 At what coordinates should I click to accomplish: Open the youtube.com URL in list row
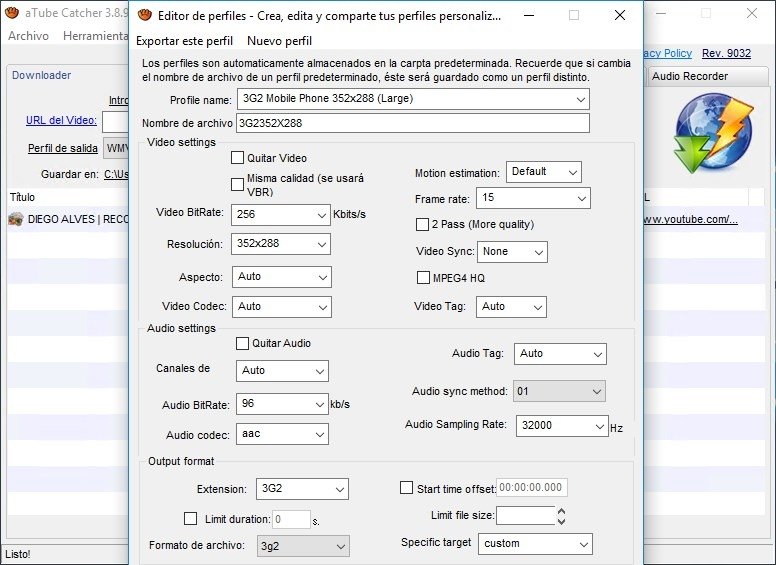click(x=691, y=219)
